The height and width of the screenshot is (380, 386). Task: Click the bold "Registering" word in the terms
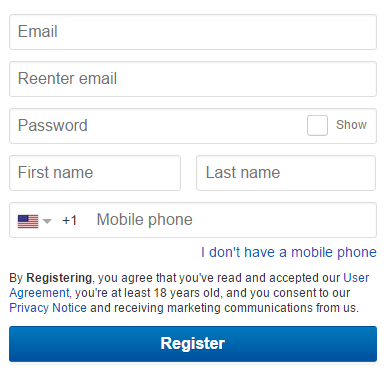59,278
